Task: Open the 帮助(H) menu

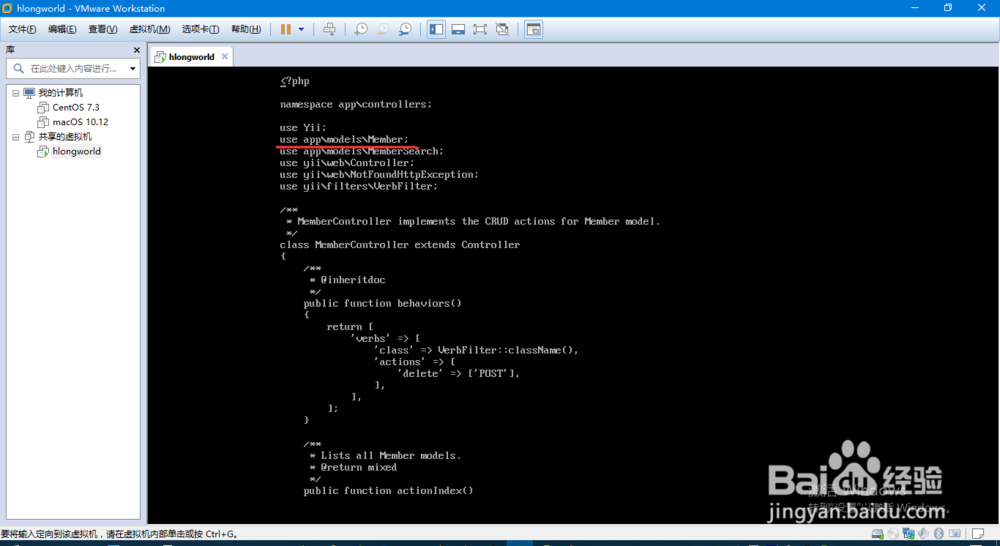Action: pos(246,29)
